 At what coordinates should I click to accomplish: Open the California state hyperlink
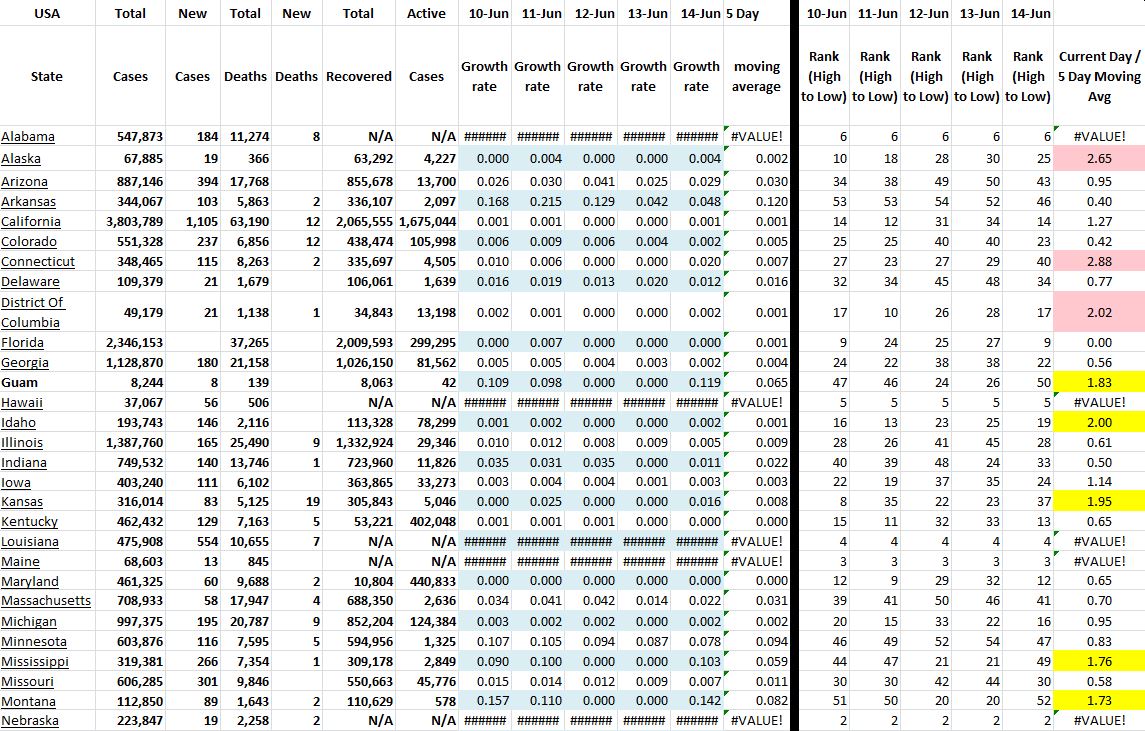30,221
